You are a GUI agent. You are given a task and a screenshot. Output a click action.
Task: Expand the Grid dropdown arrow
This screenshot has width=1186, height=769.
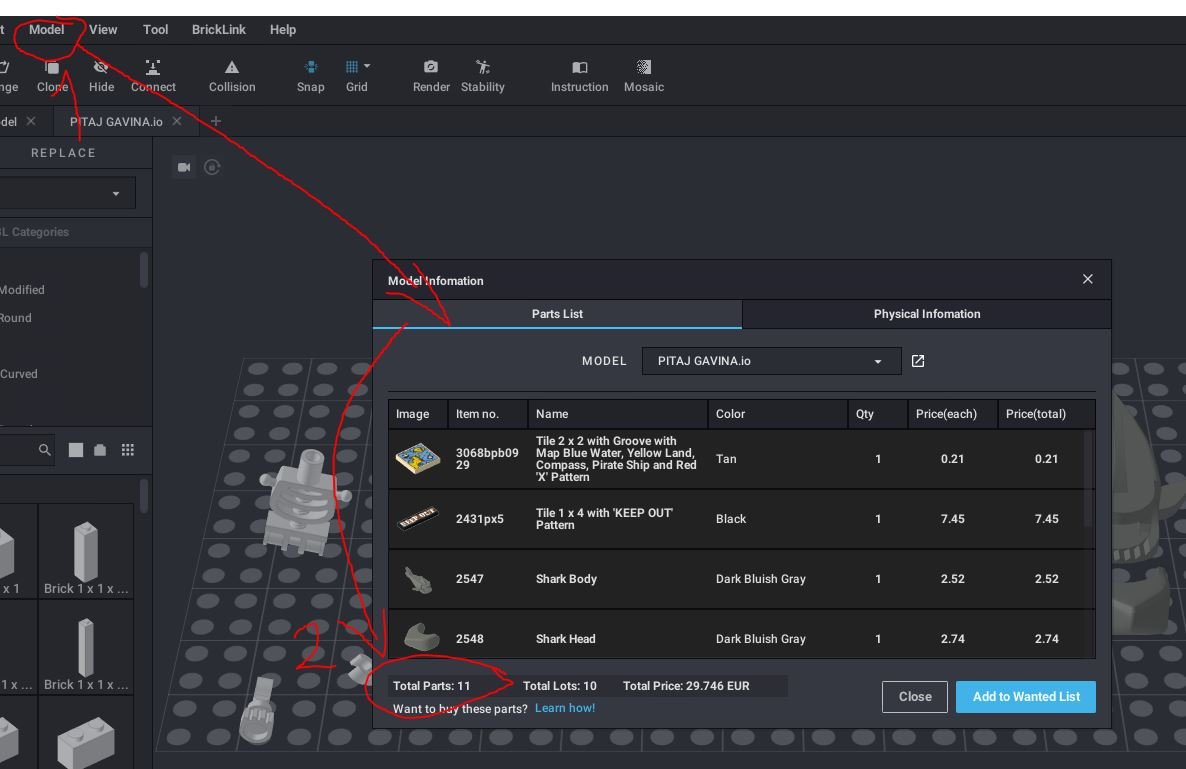pos(367,67)
